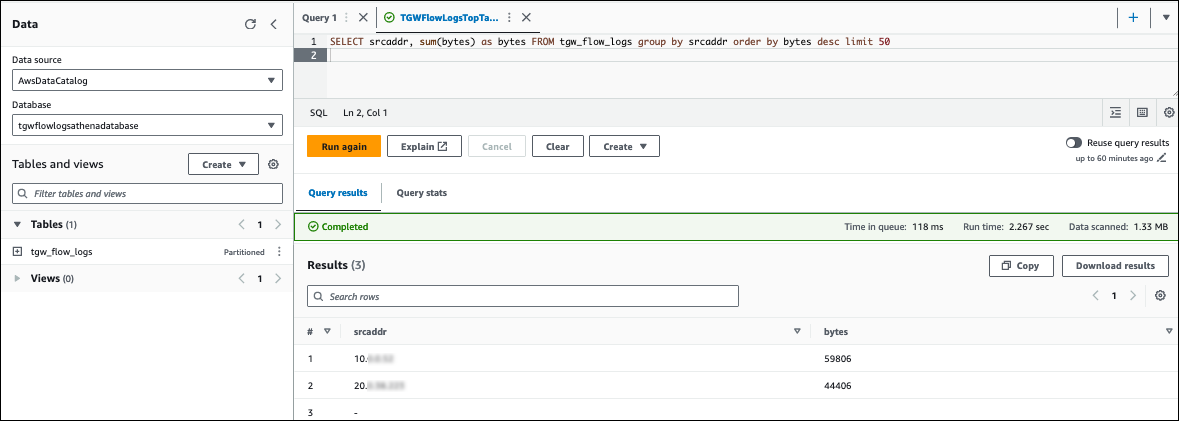Open the query tabs dropdown arrow

coord(1166,18)
